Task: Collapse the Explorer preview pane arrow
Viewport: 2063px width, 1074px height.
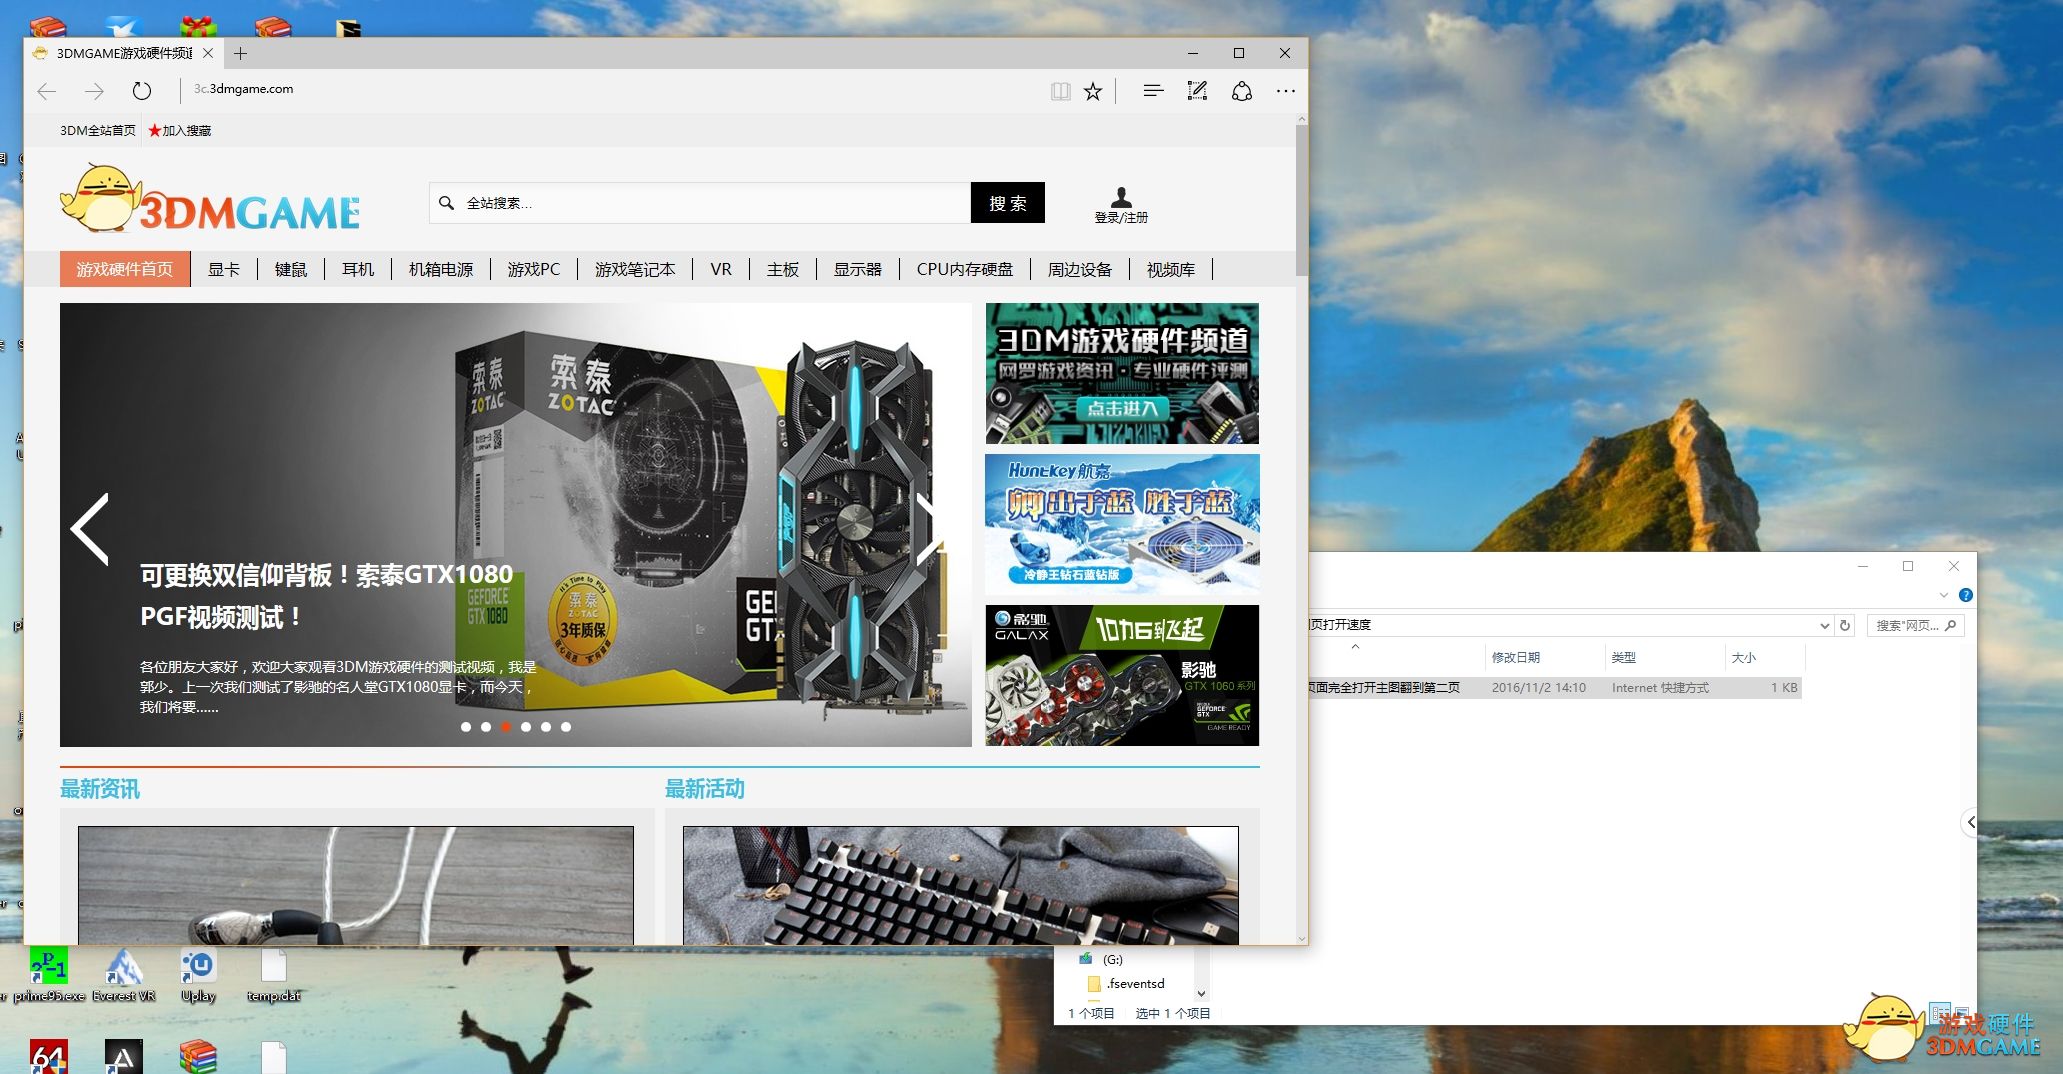Action: pos(1970,822)
